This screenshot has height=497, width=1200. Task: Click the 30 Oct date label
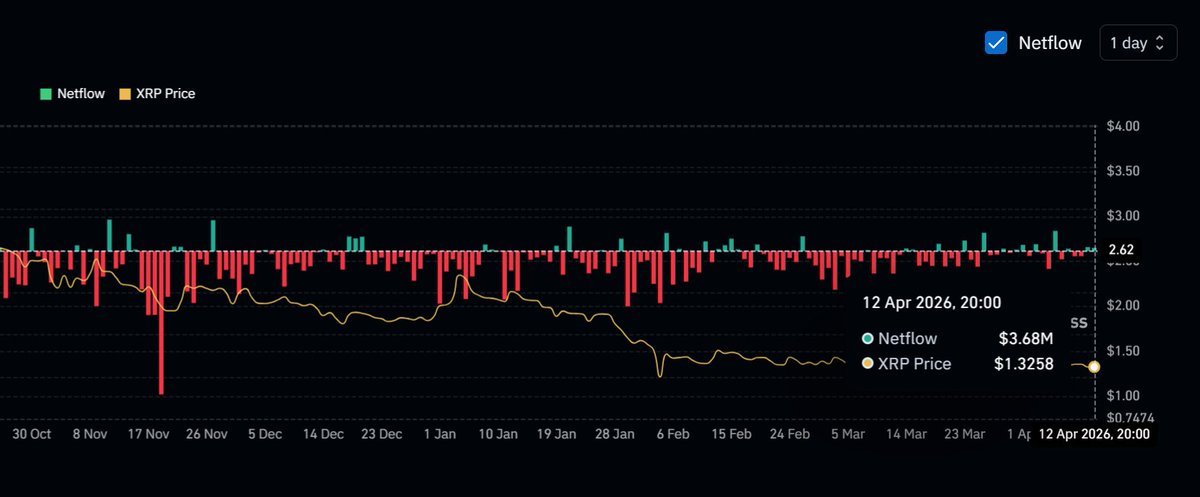point(31,435)
